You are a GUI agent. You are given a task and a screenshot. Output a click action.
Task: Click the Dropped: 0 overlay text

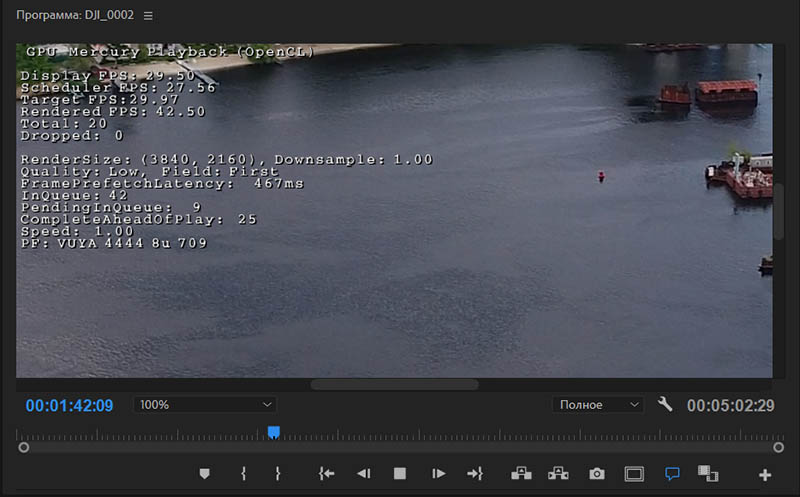(x=72, y=136)
